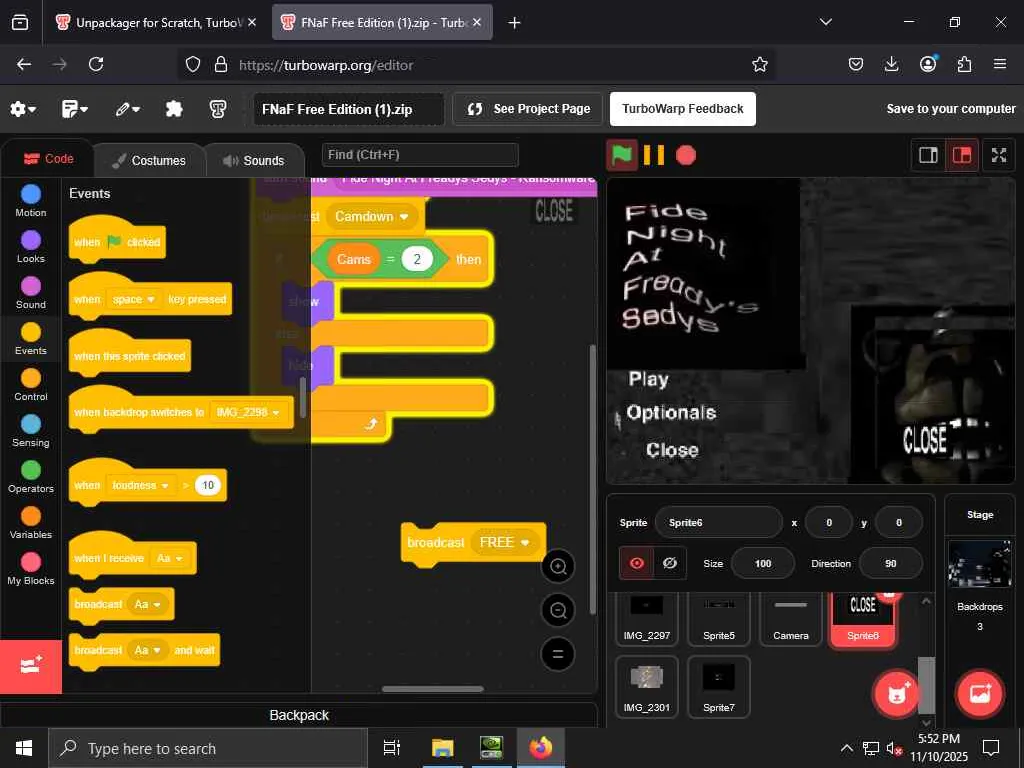Screen dimensions: 1024x768
Task: Select the My Blocks category
Action: click(x=31, y=569)
